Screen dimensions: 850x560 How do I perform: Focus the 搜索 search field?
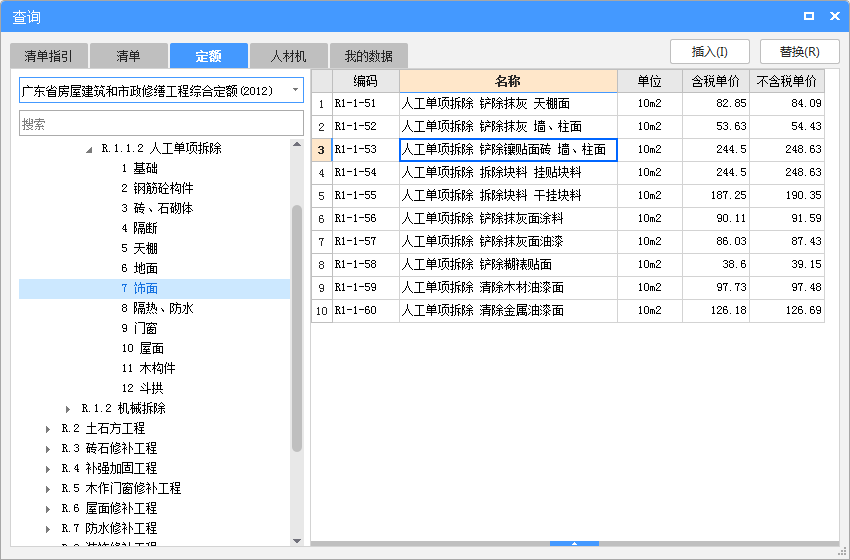[161, 124]
